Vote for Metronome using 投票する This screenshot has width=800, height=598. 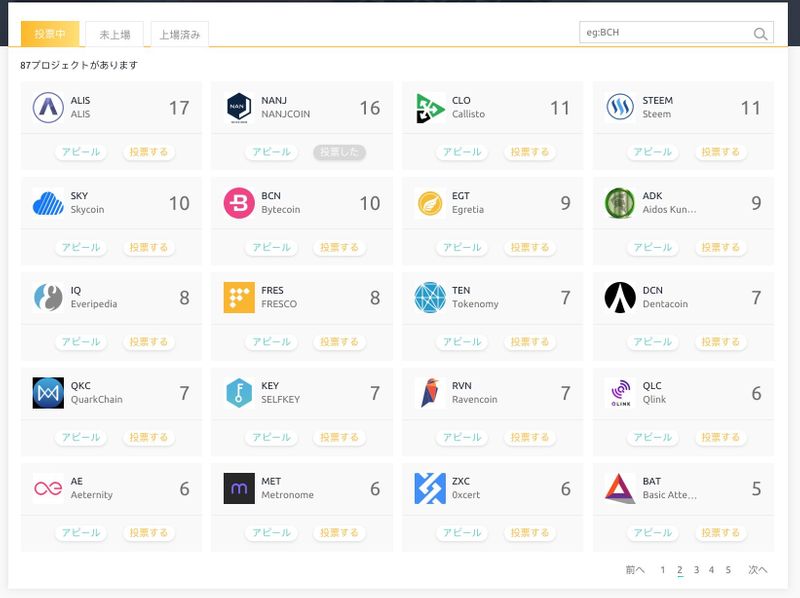pyautogui.click(x=339, y=533)
